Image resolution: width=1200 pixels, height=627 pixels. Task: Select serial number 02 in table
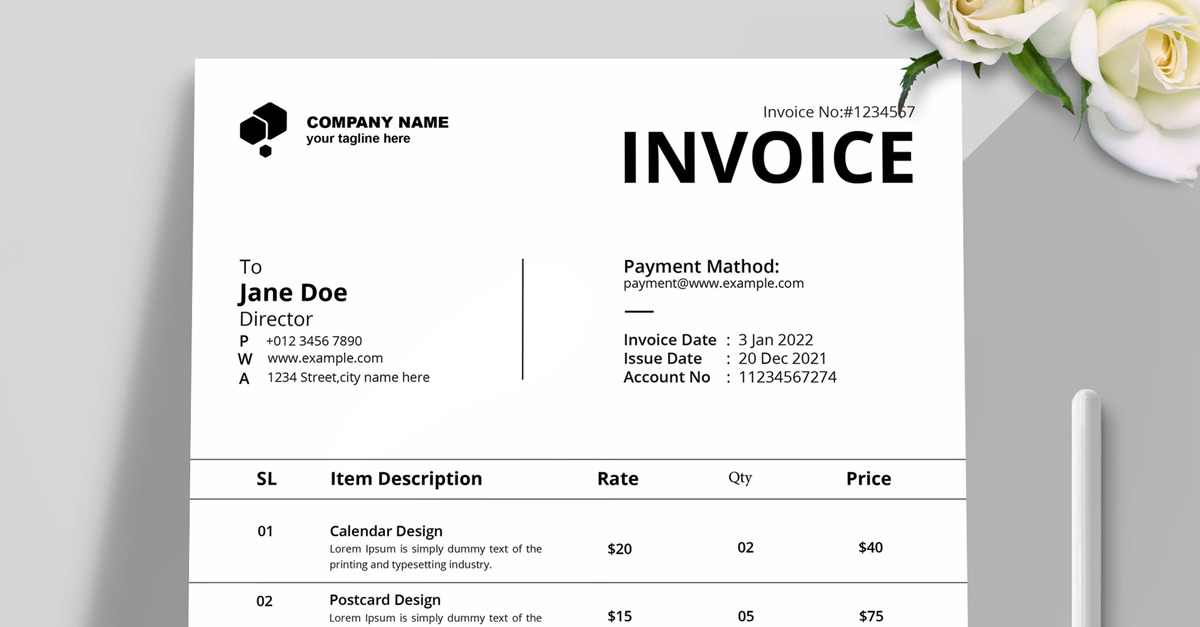pos(265,601)
